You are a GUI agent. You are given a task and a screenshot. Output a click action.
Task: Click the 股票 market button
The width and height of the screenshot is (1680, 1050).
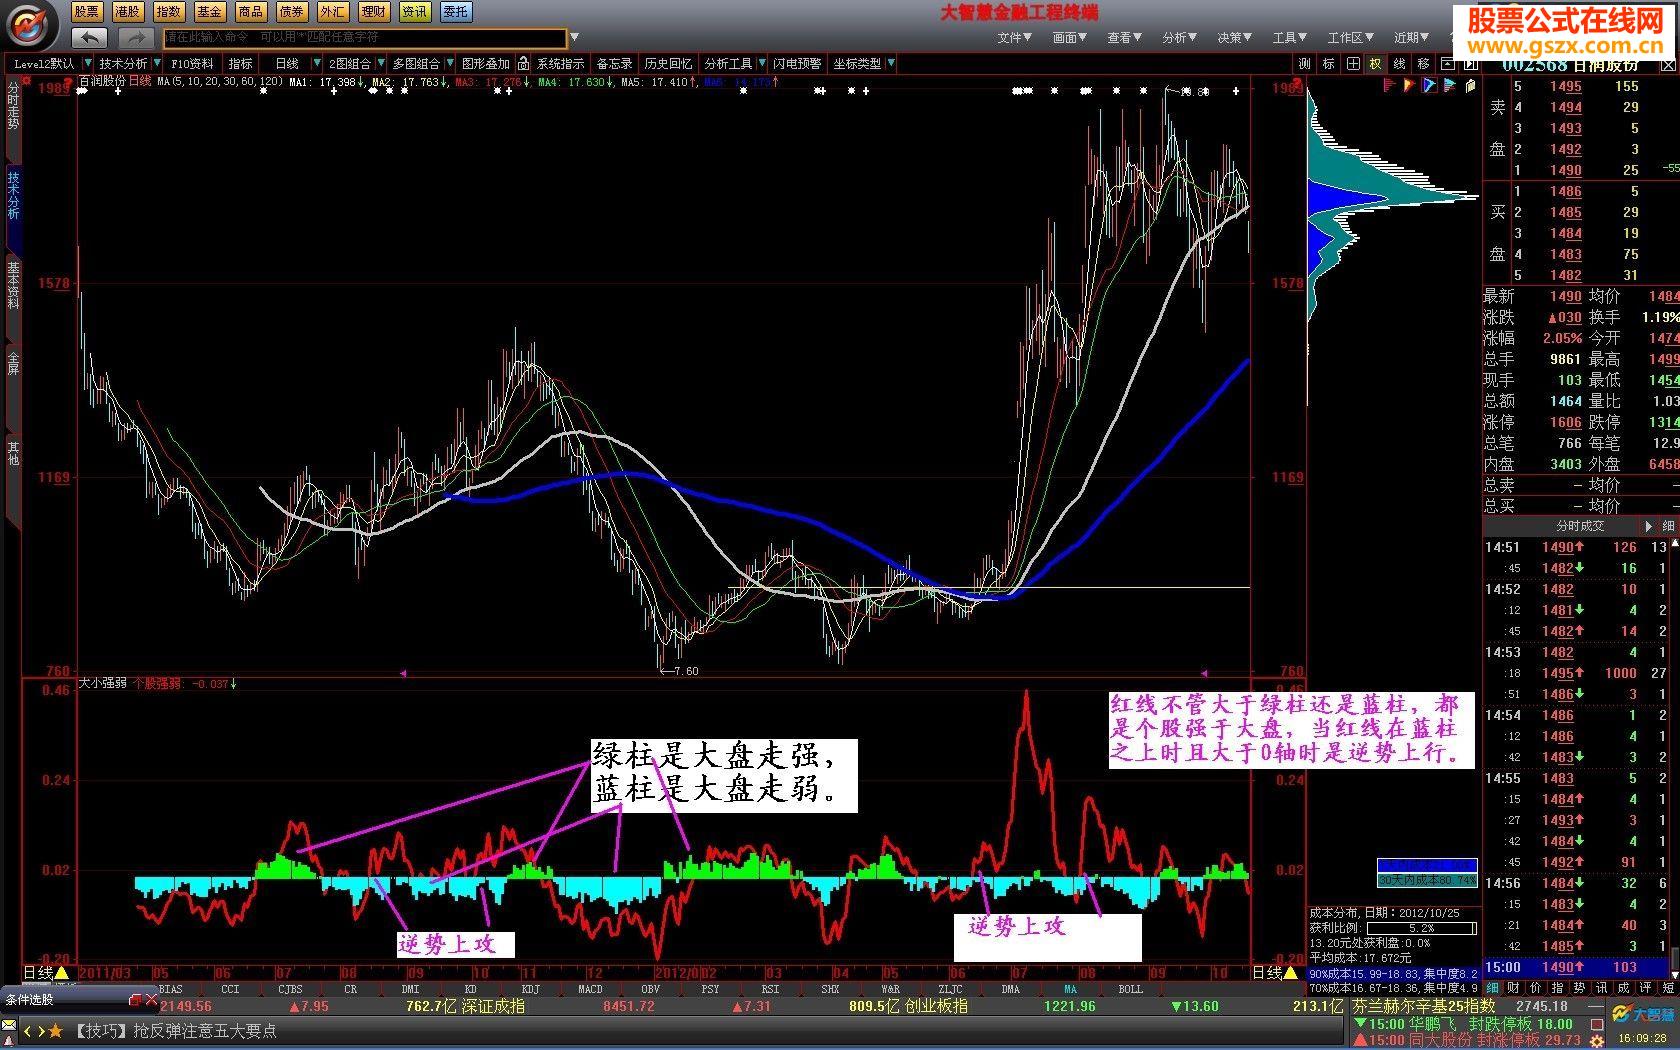click(x=87, y=12)
